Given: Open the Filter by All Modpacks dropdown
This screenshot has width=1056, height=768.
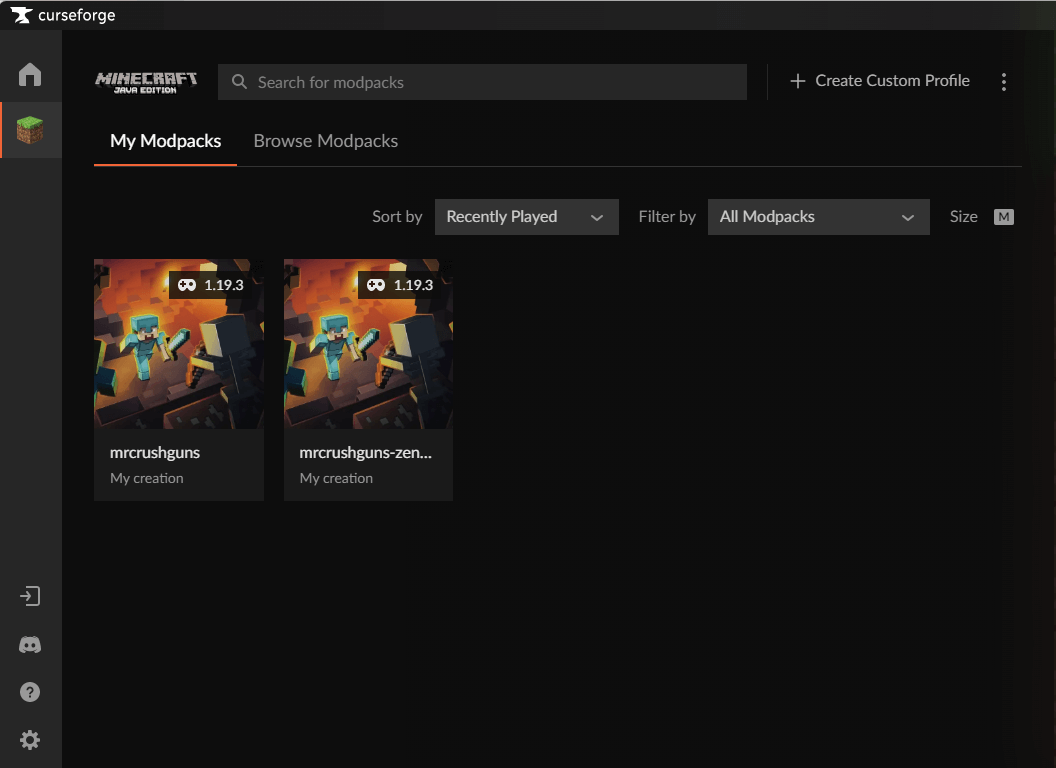Looking at the screenshot, I should tap(818, 217).
